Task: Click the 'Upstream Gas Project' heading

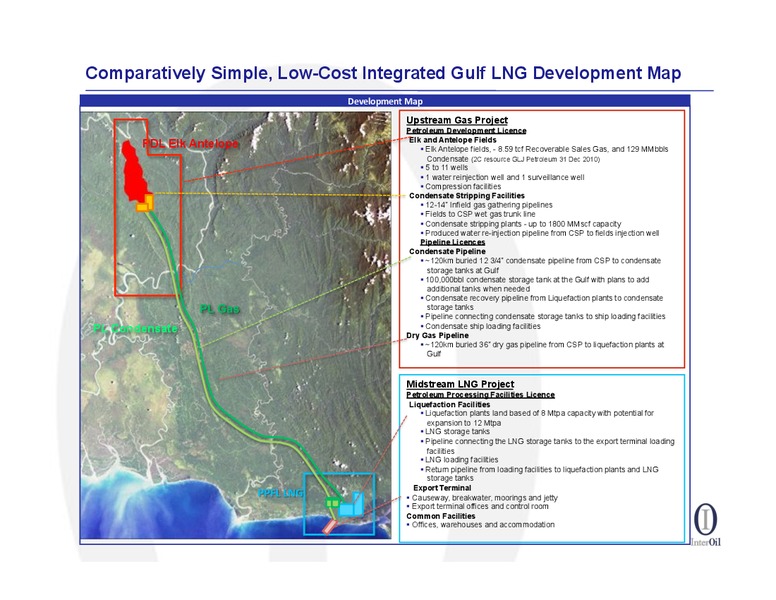Action: (457, 120)
